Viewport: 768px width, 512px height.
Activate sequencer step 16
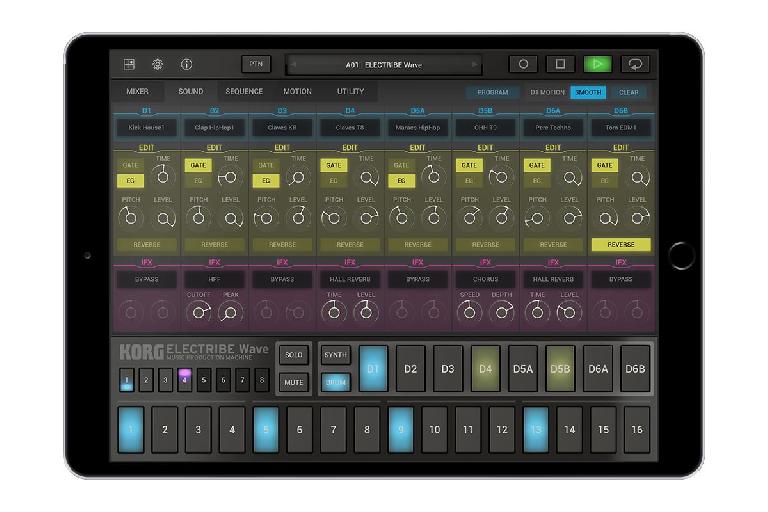pyautogui.click(x=637, y=429)
